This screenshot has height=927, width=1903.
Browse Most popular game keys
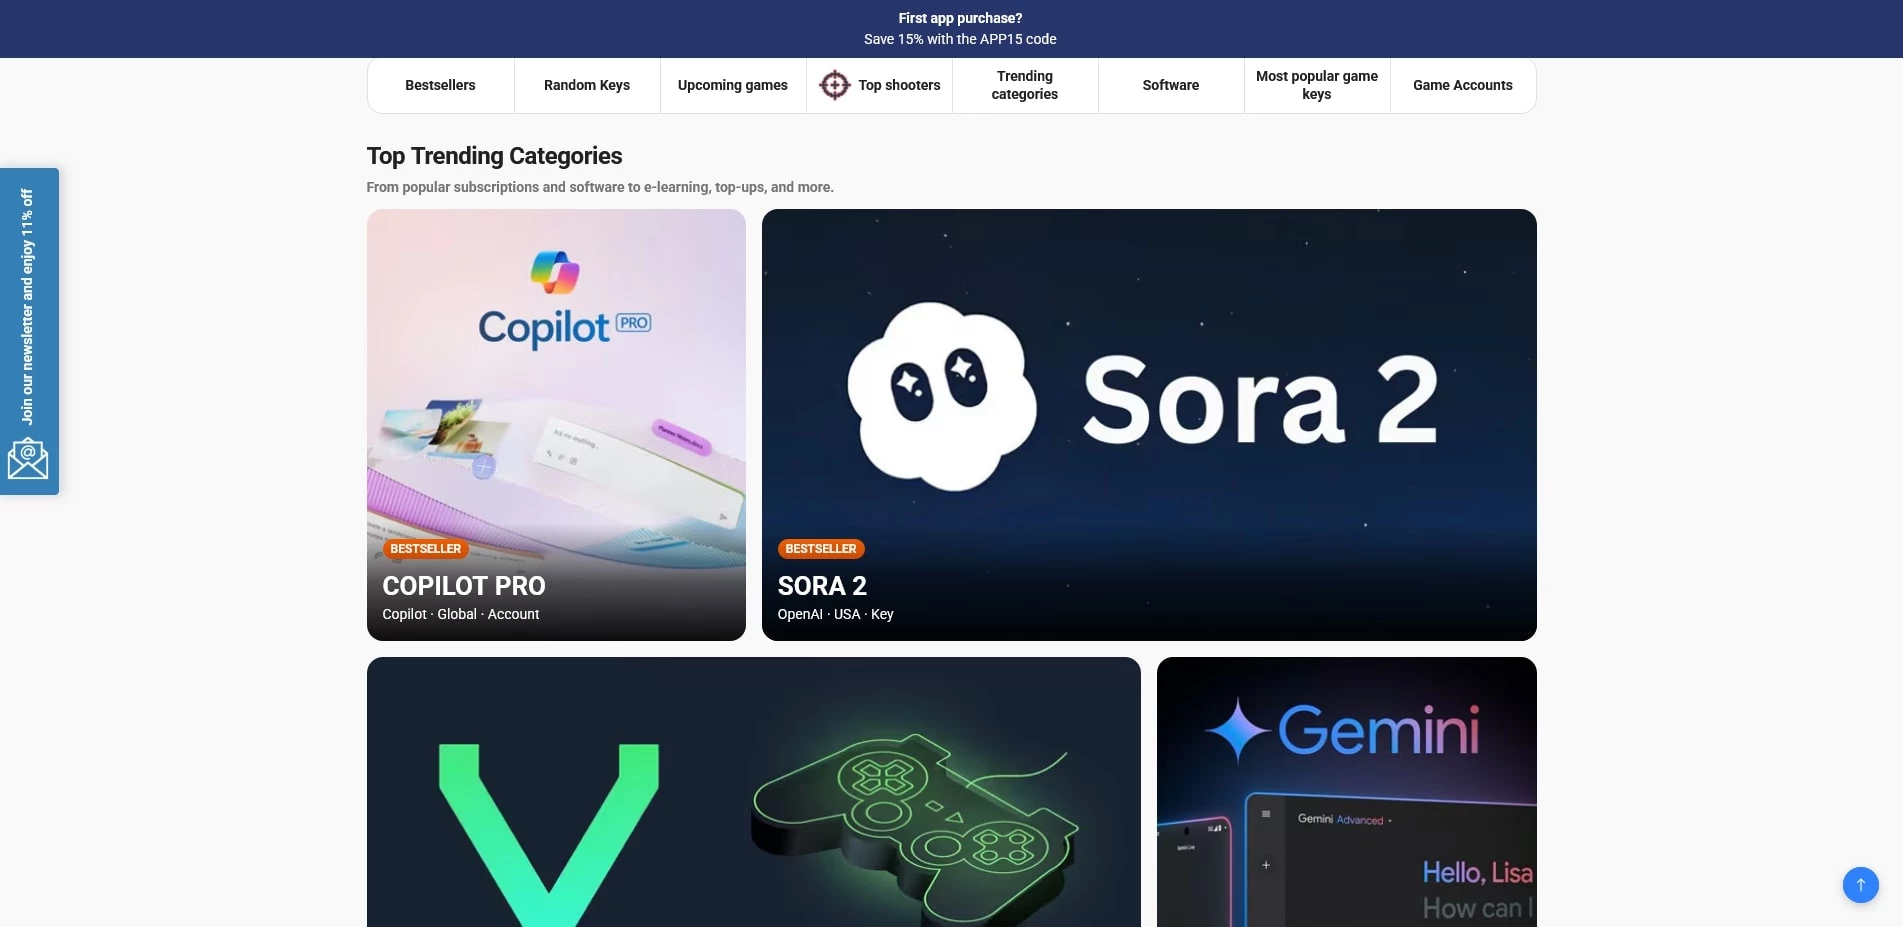[x=1316, y=85]
